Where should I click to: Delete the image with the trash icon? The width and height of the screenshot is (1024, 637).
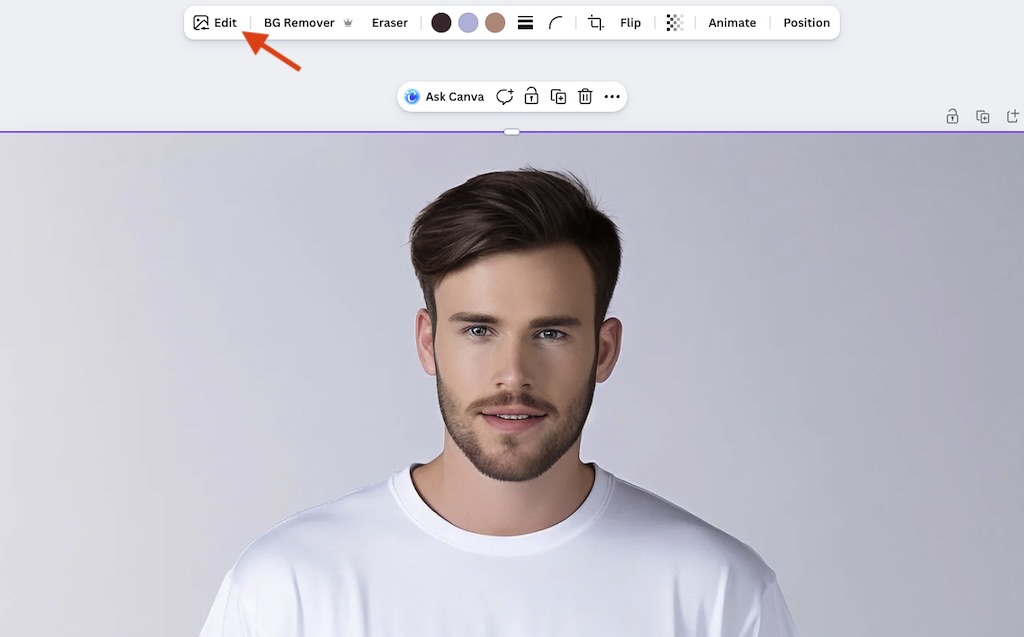(x=585, y=96)
